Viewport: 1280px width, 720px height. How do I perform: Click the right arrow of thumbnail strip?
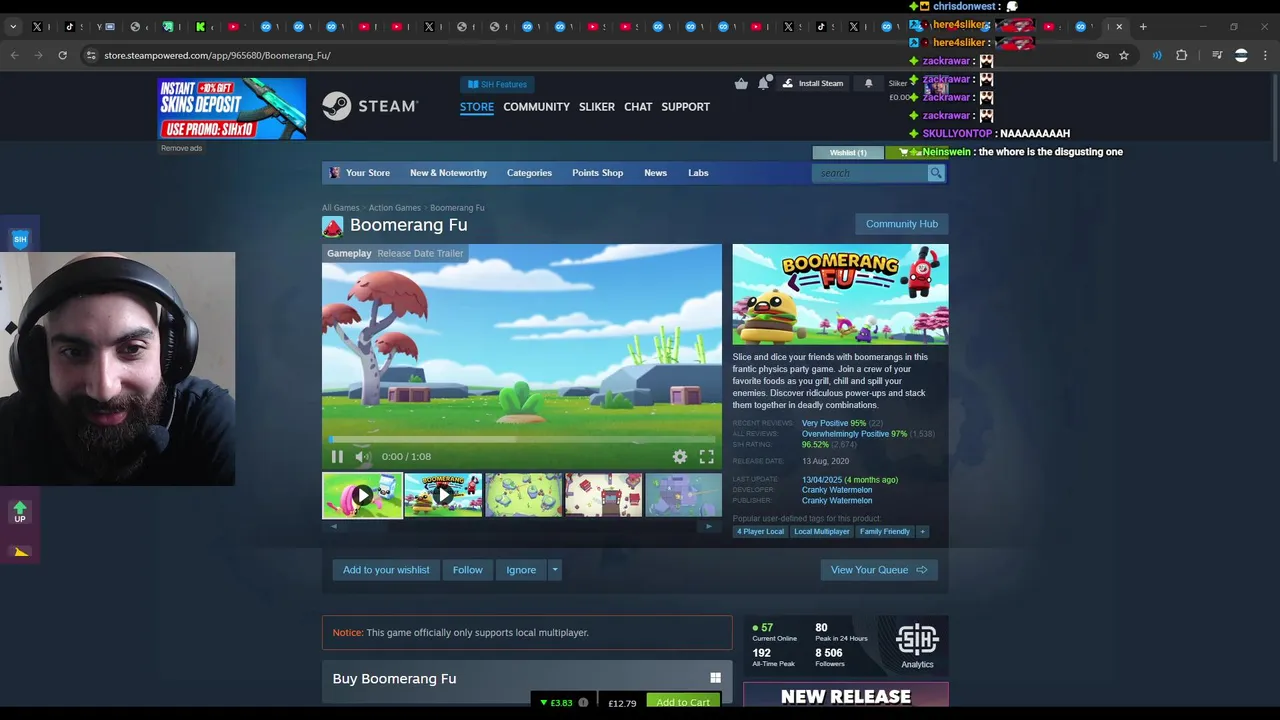pos(709,526)
